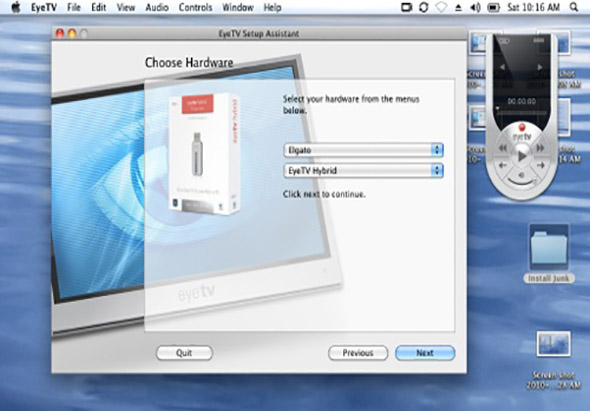
Task: Click the fast-forward button on the remote
Action: (x=541, y=148)
